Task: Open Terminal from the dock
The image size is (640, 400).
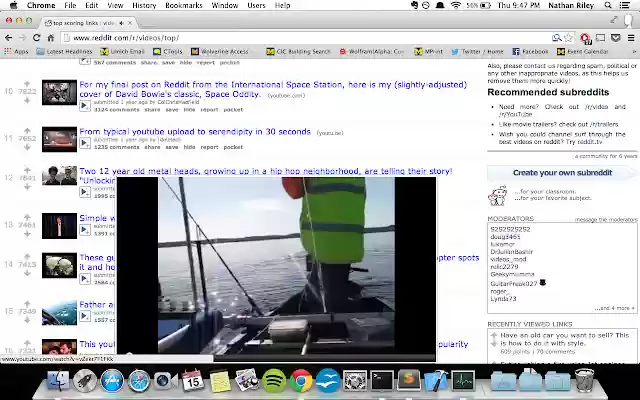Action: [x=382, y=381]
